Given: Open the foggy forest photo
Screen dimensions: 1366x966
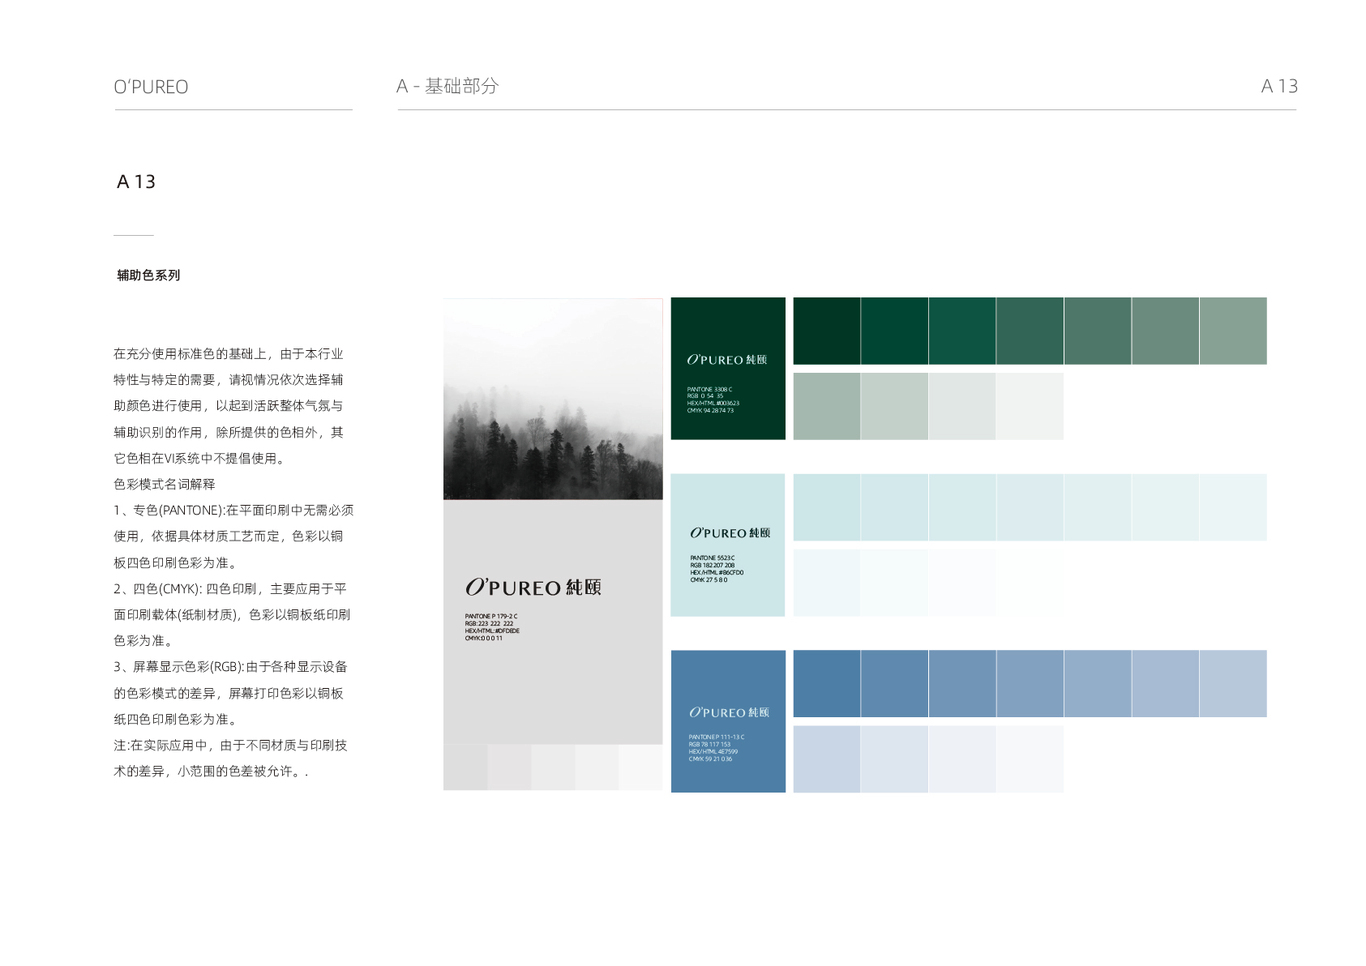Looking at the screenshot, I should click(x=553, y=399).
